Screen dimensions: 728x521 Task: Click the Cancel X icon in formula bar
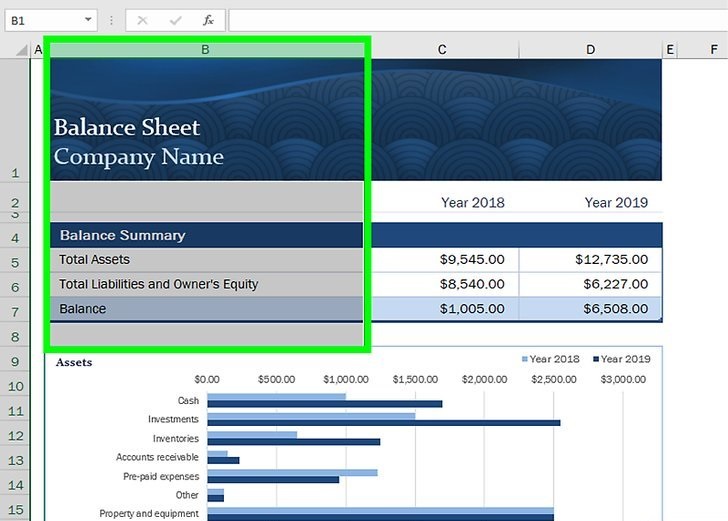pos(143,20)
